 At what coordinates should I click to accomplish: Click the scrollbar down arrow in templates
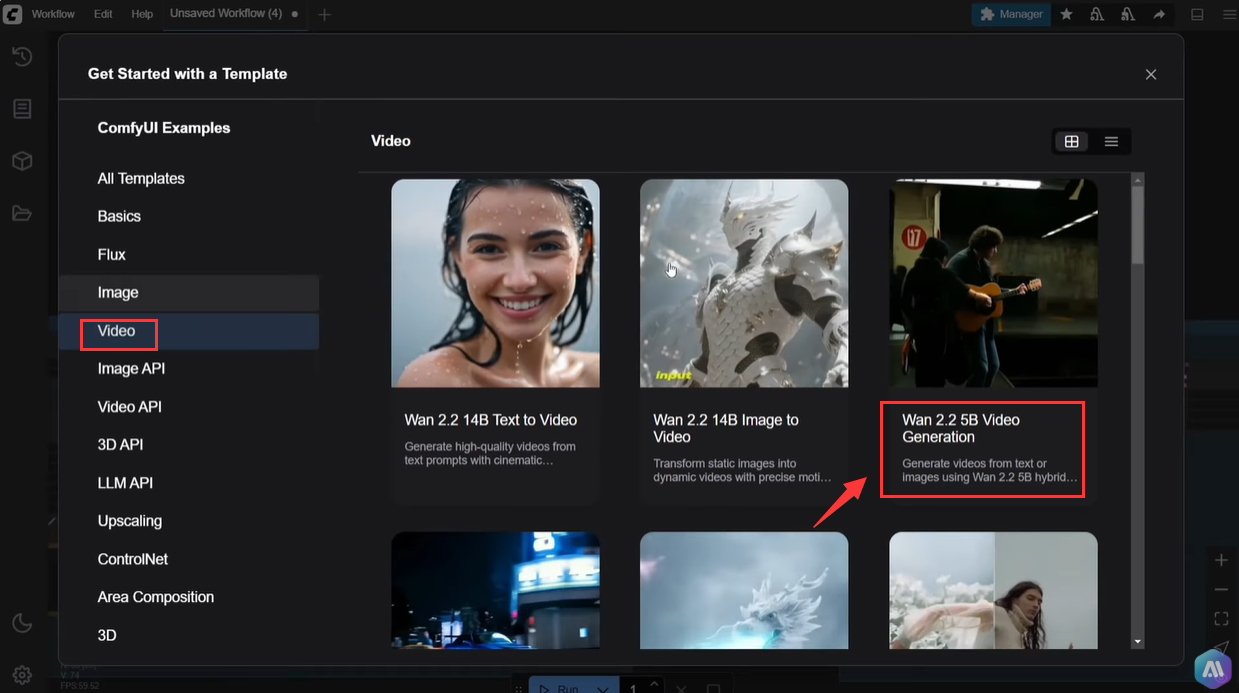[1137, 642]
